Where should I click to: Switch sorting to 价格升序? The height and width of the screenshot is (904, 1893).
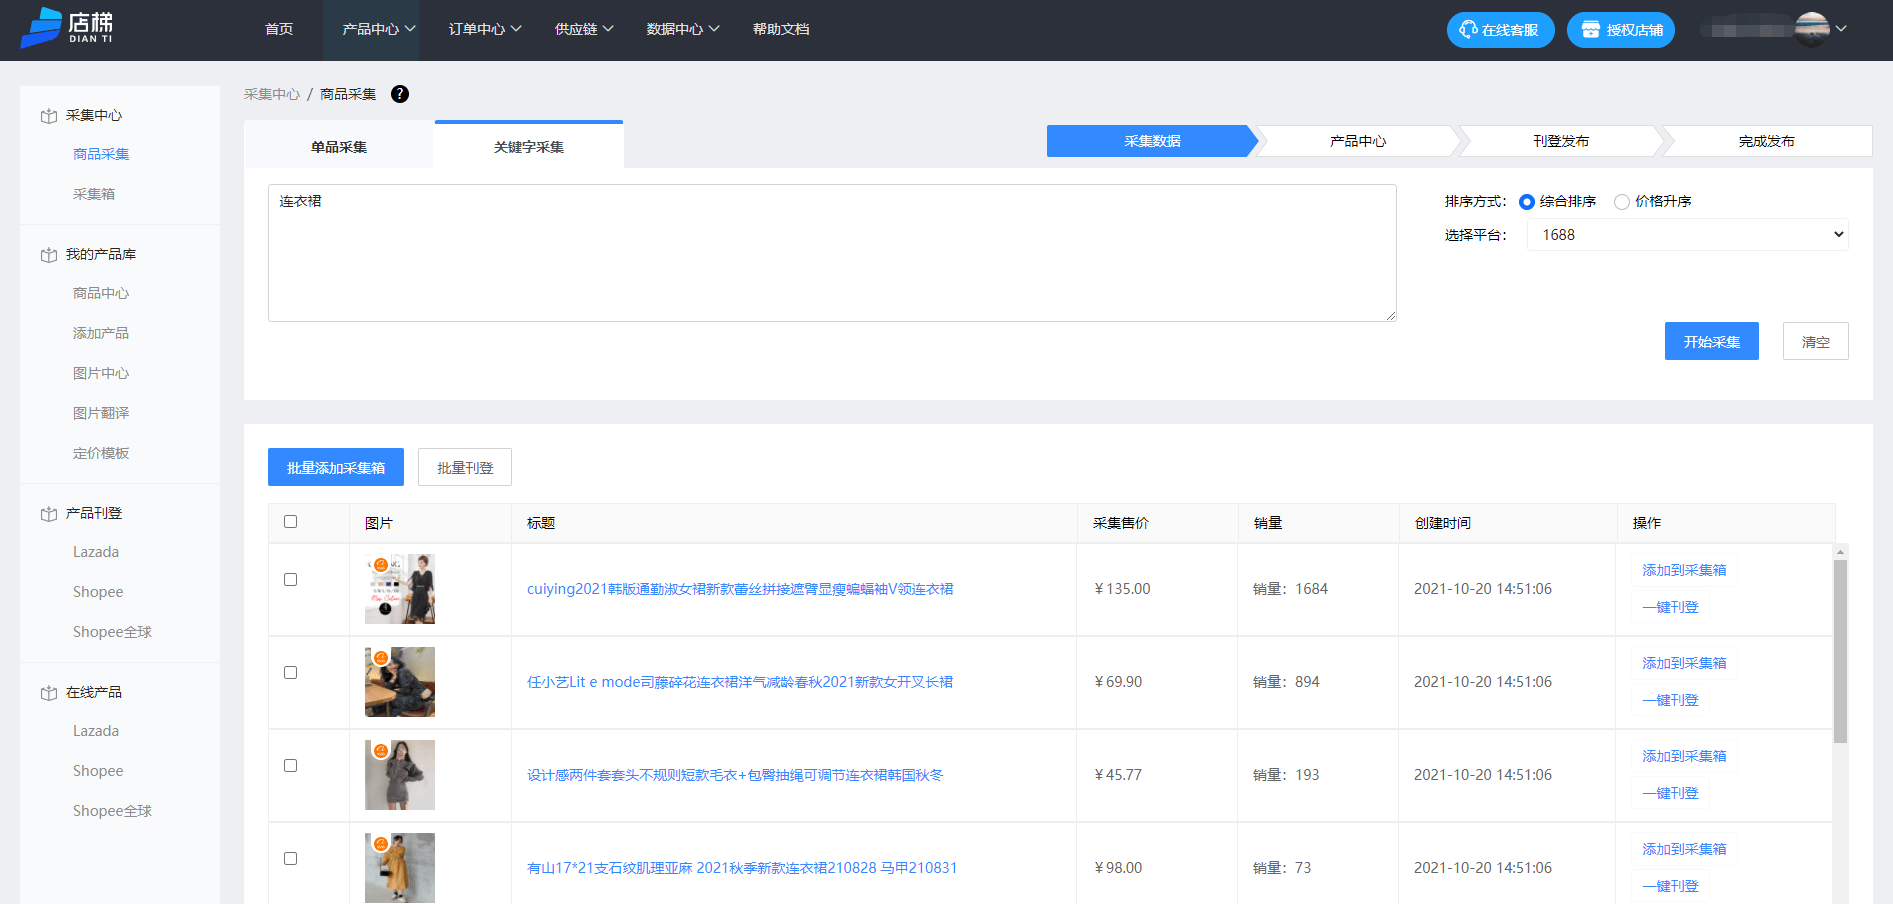click(1622, 201)
